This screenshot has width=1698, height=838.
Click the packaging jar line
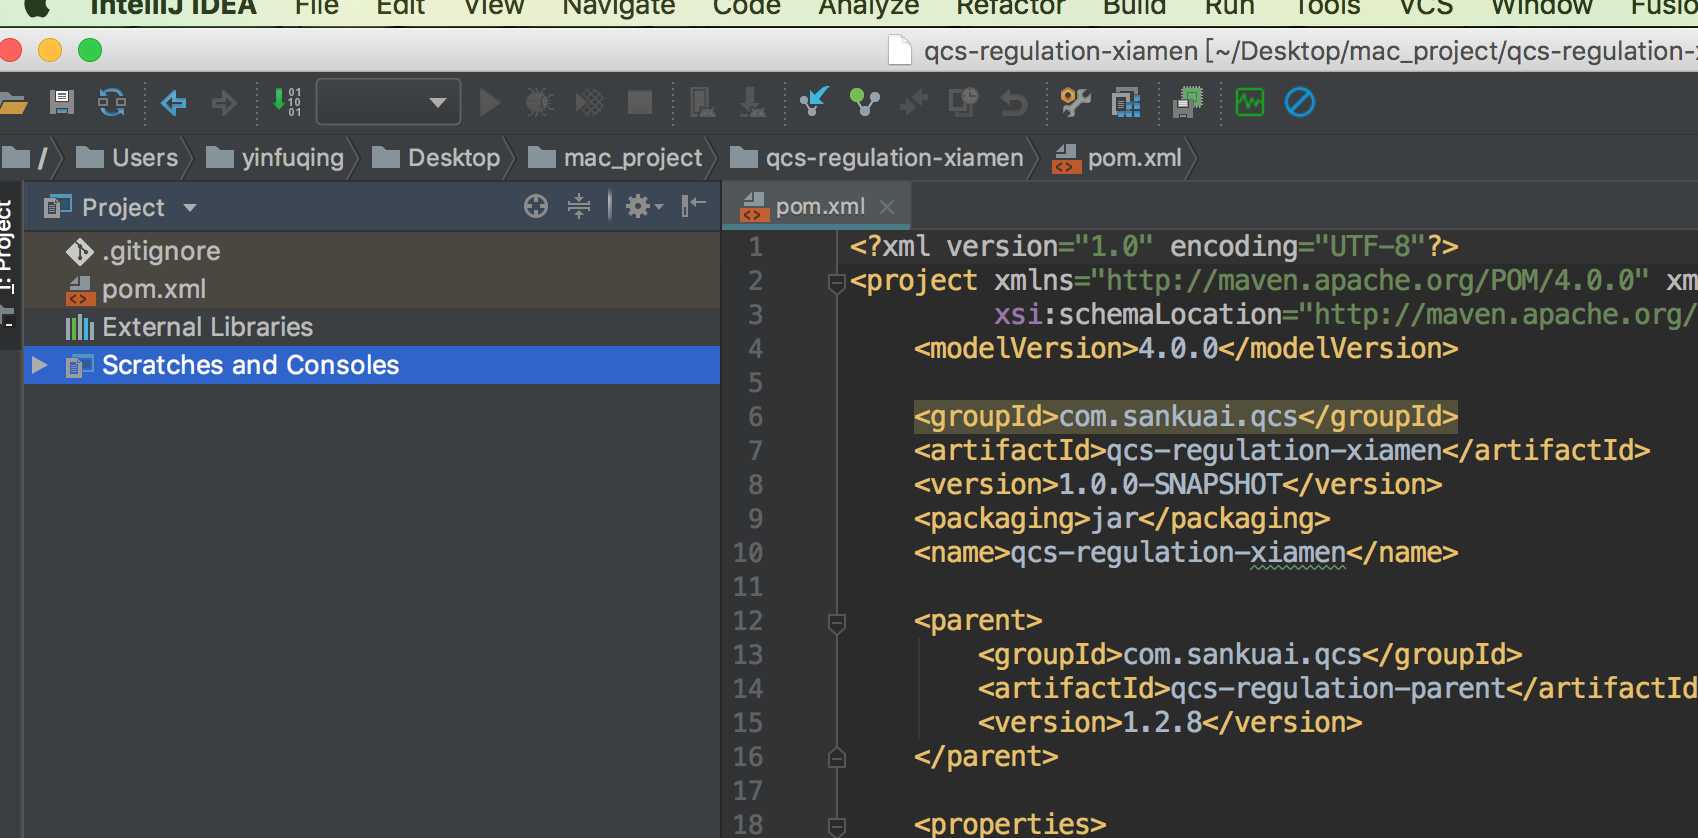1122,519
